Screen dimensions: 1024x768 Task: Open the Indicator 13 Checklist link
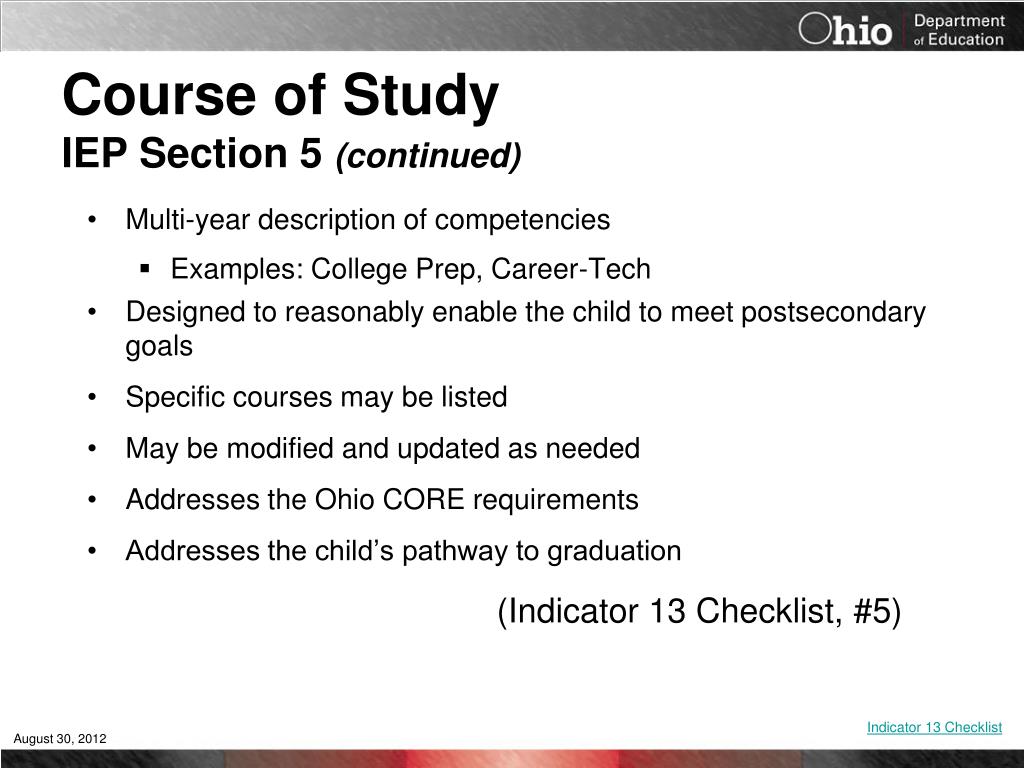point(934,727)
